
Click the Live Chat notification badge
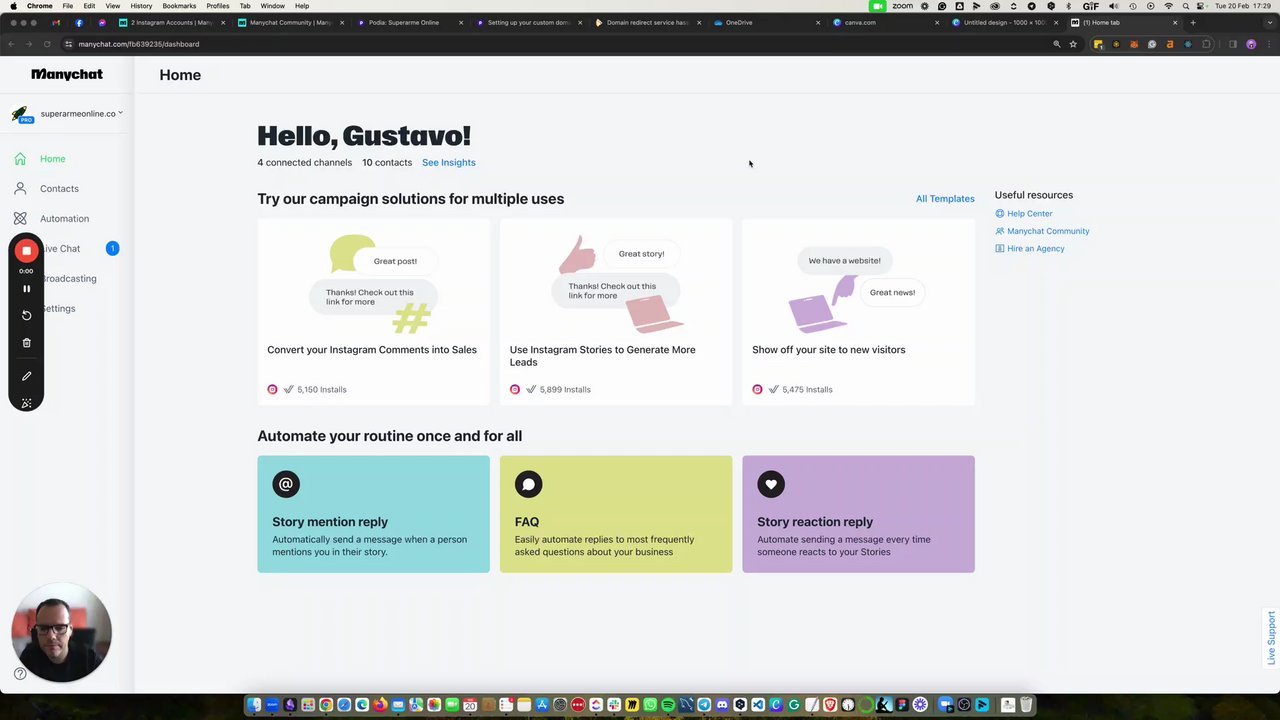tap(112, 248)
